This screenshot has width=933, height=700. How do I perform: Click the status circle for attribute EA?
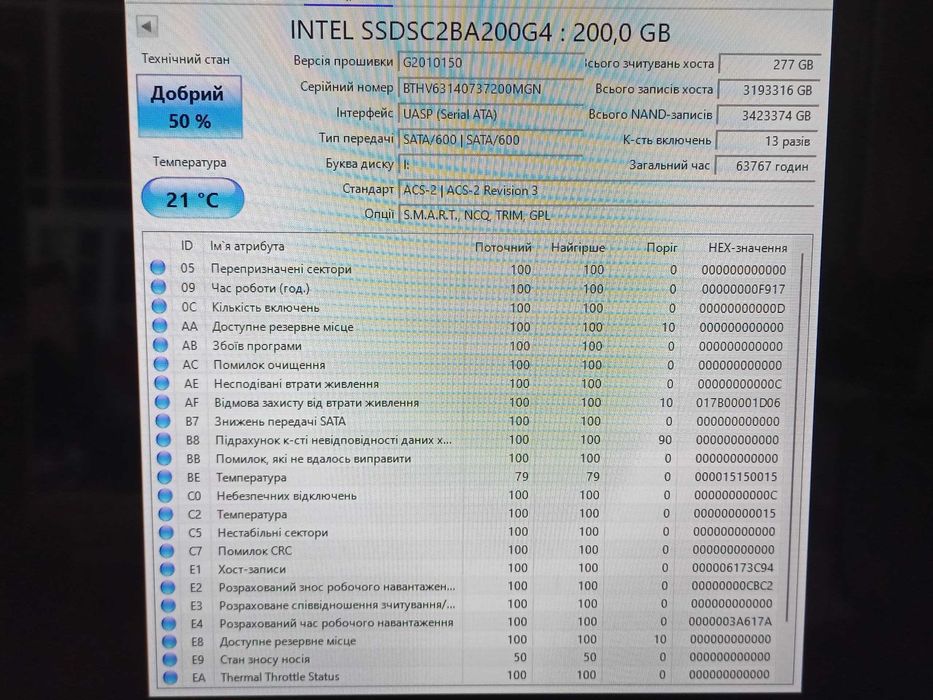tap(171, 677)
